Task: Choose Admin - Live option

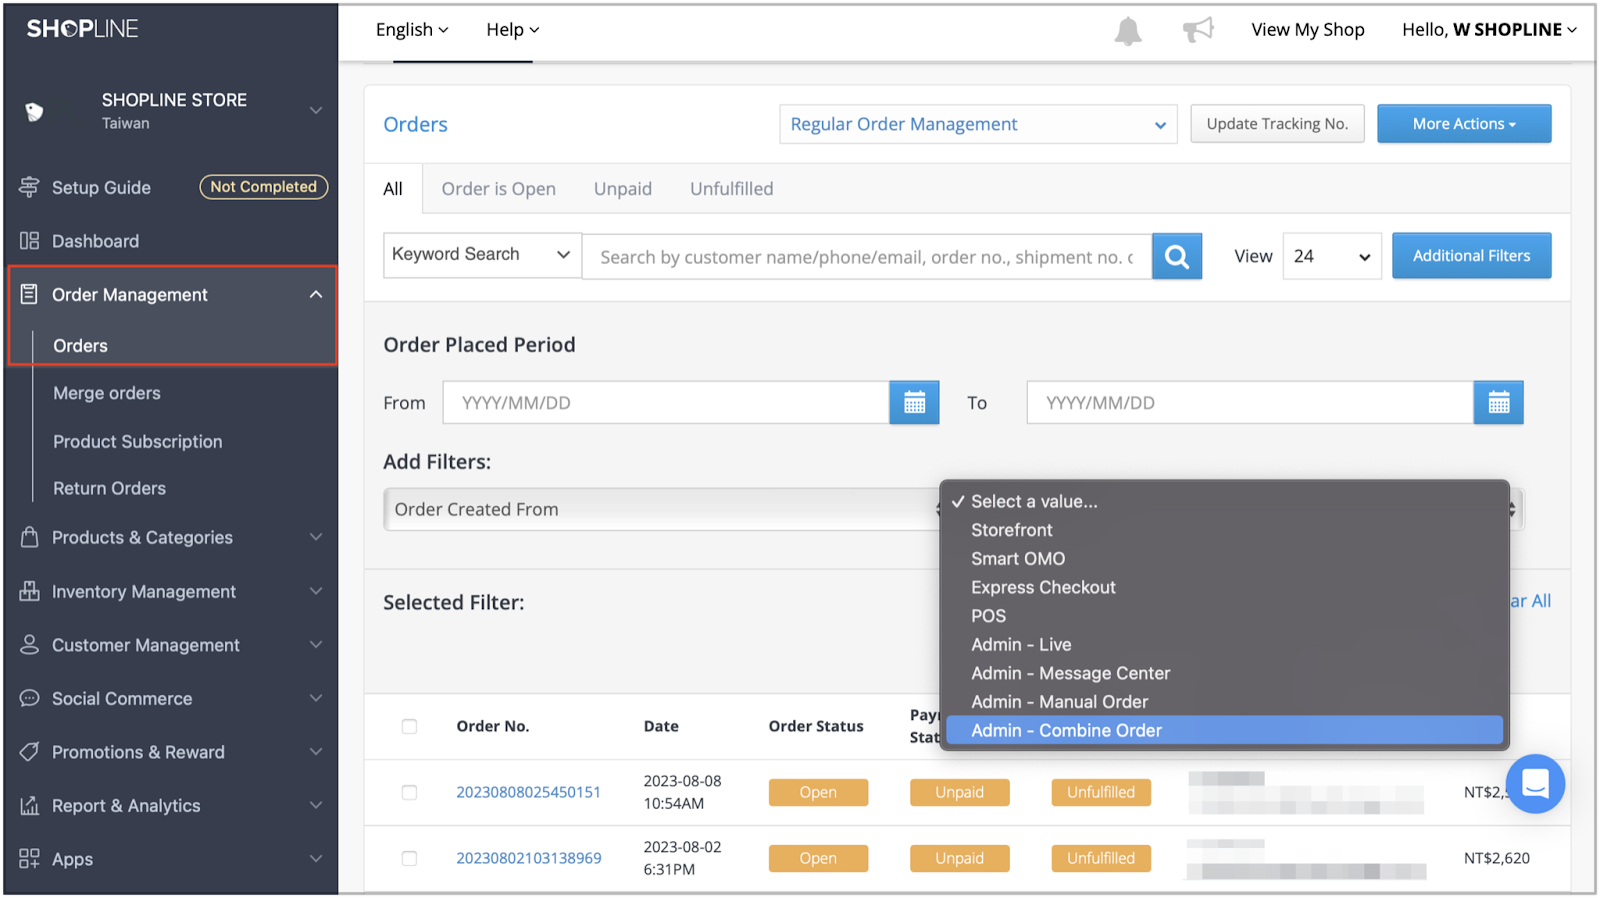Action: pos(1223,645)
